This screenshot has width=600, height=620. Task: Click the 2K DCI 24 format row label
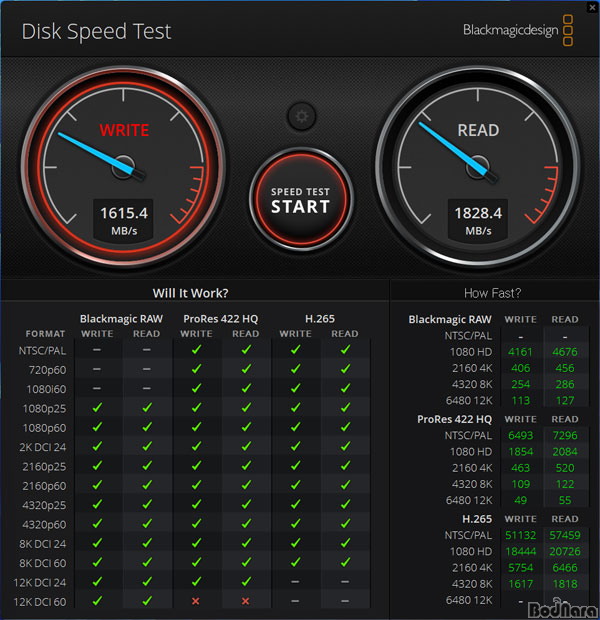coord(43,447)
